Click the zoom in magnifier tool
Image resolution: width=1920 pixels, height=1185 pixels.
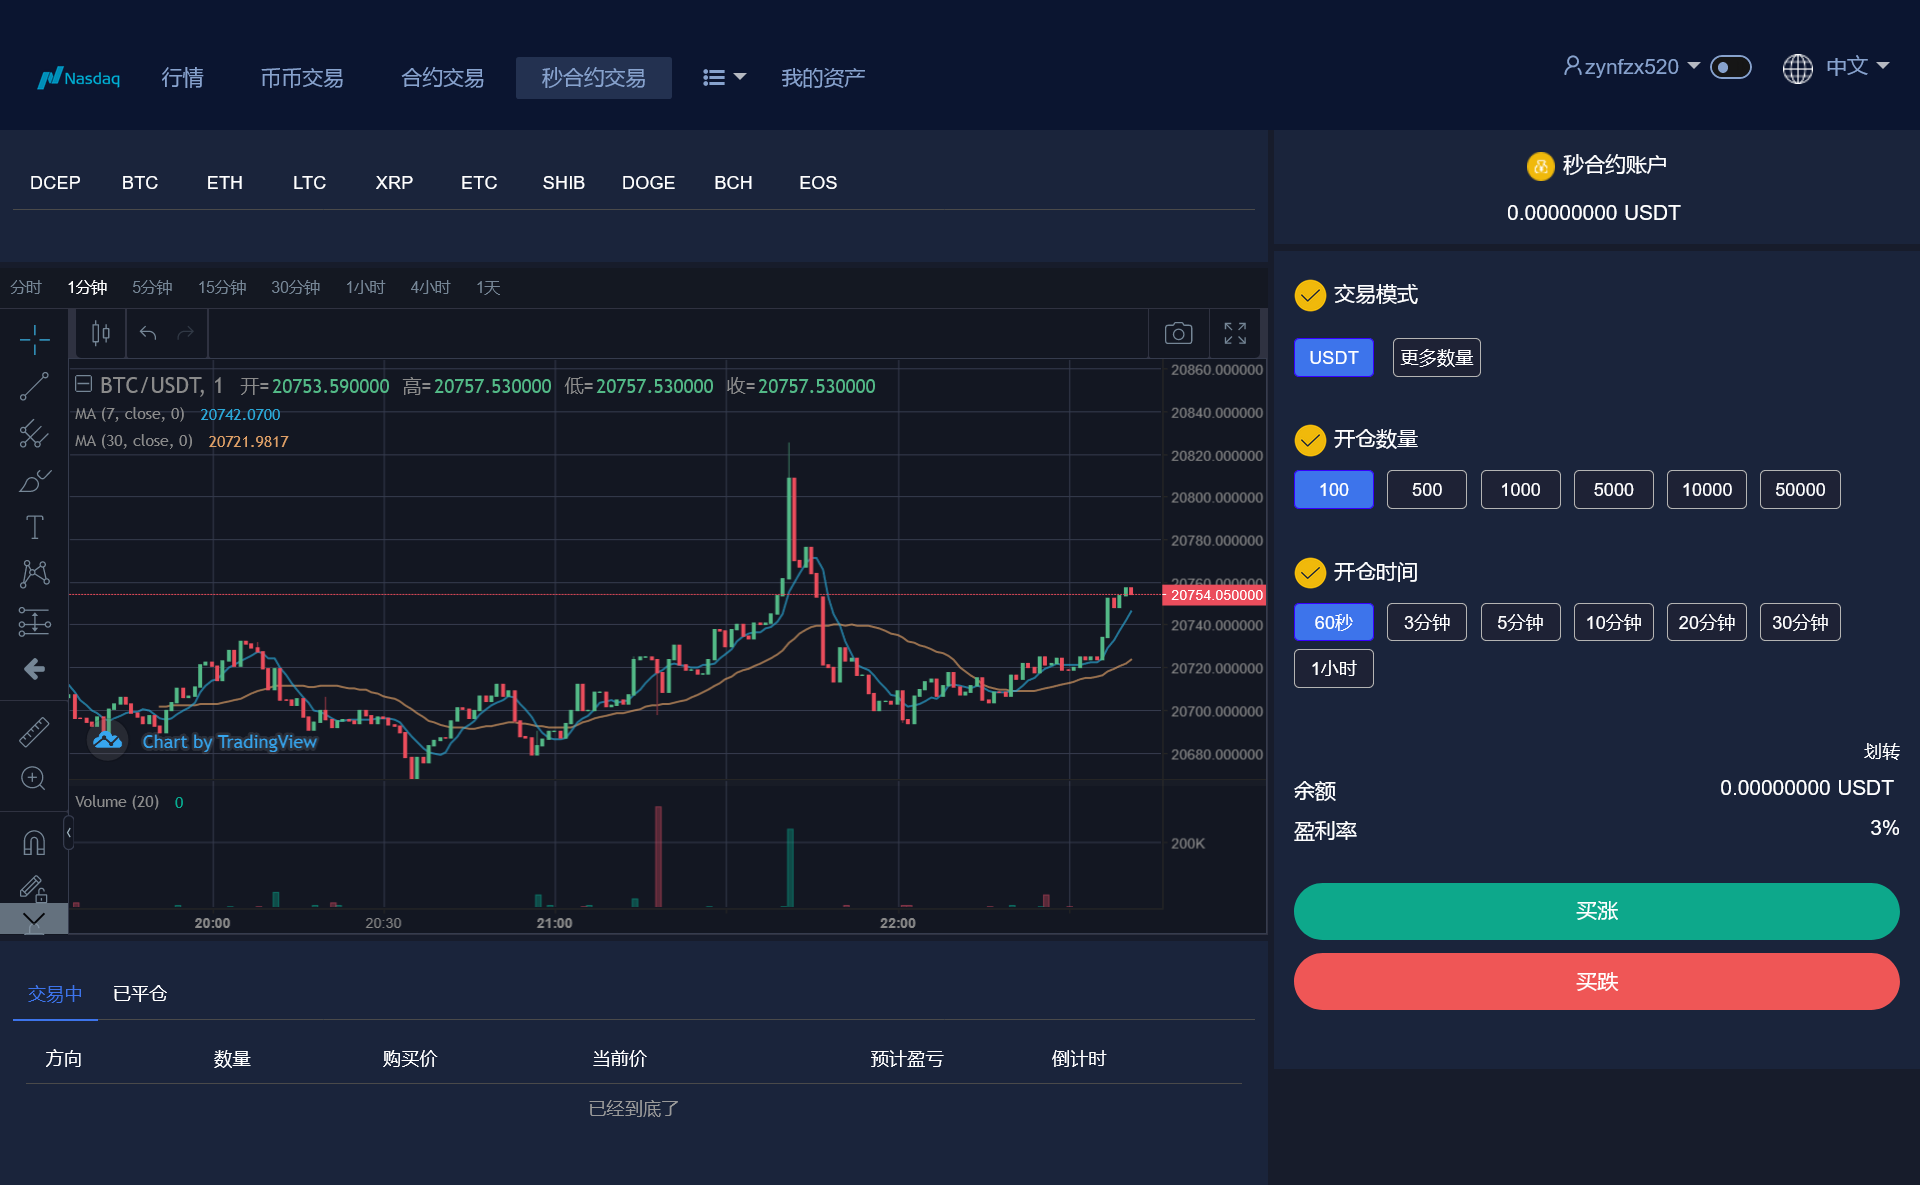coord(34,778)
